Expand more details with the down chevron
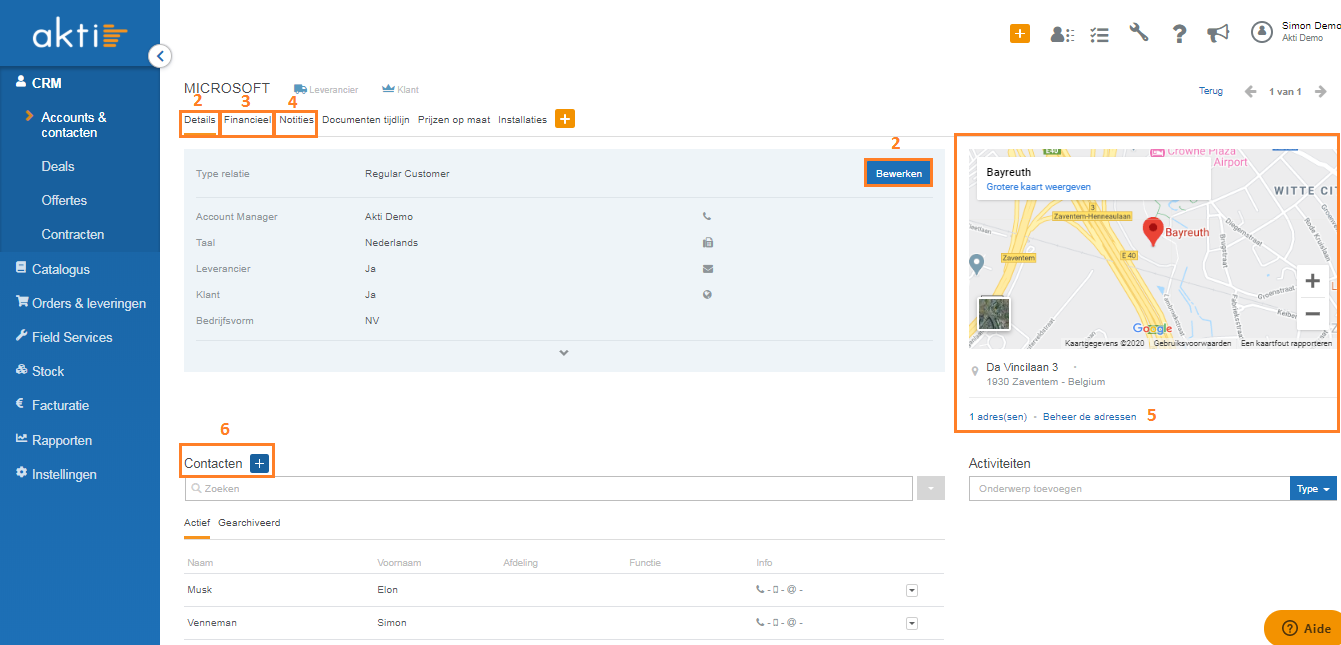 point(564,353)
